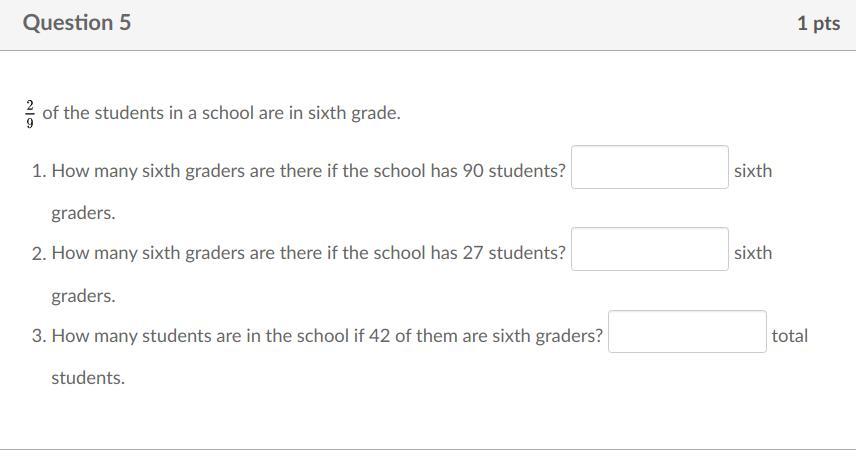Click list number 3 of the questions
This screenshot has width=856, height=457.
coord(38,336)
